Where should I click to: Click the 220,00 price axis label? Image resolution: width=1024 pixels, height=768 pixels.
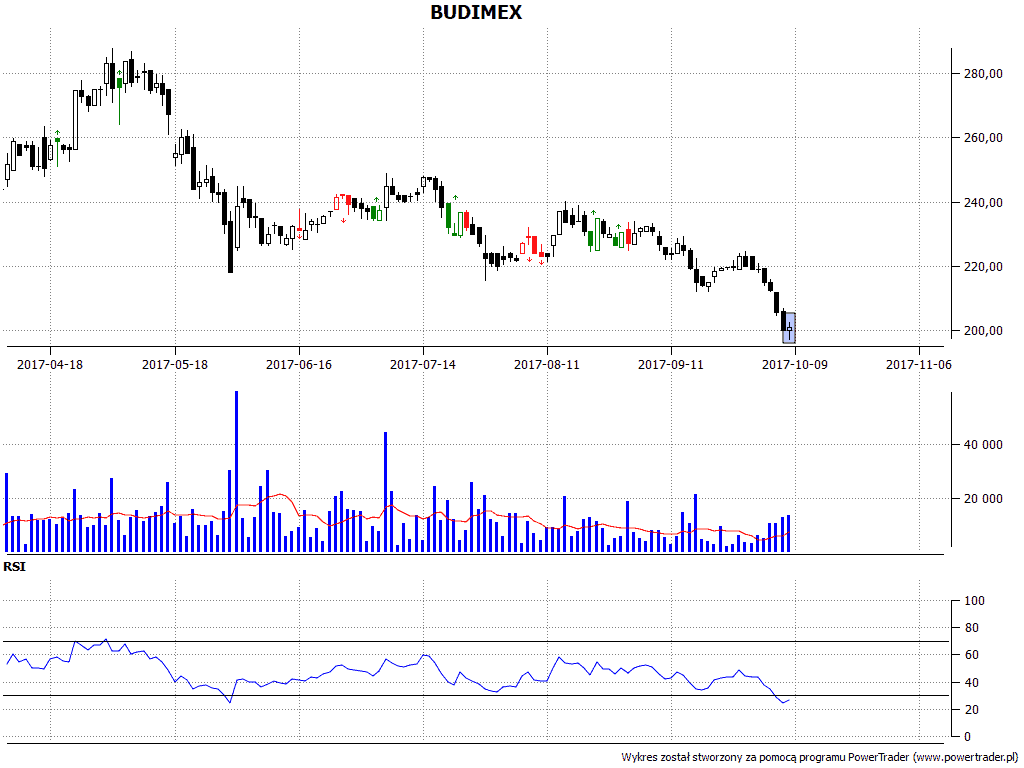[x=984, y=266]
